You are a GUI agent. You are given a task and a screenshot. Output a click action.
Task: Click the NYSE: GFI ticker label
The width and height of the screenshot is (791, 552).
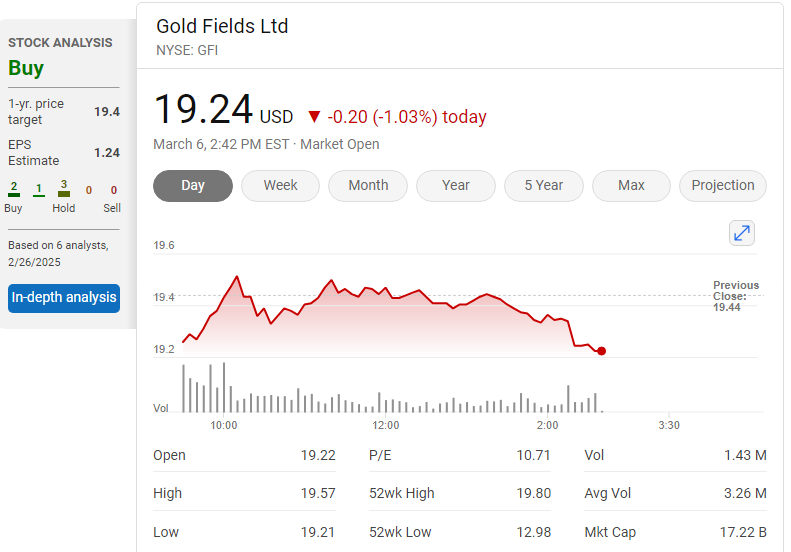187,50
